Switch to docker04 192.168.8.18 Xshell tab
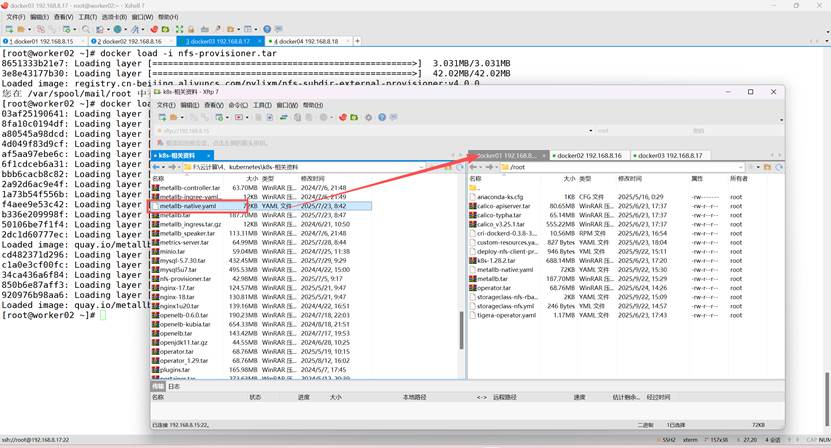 [x=306, y=41]
